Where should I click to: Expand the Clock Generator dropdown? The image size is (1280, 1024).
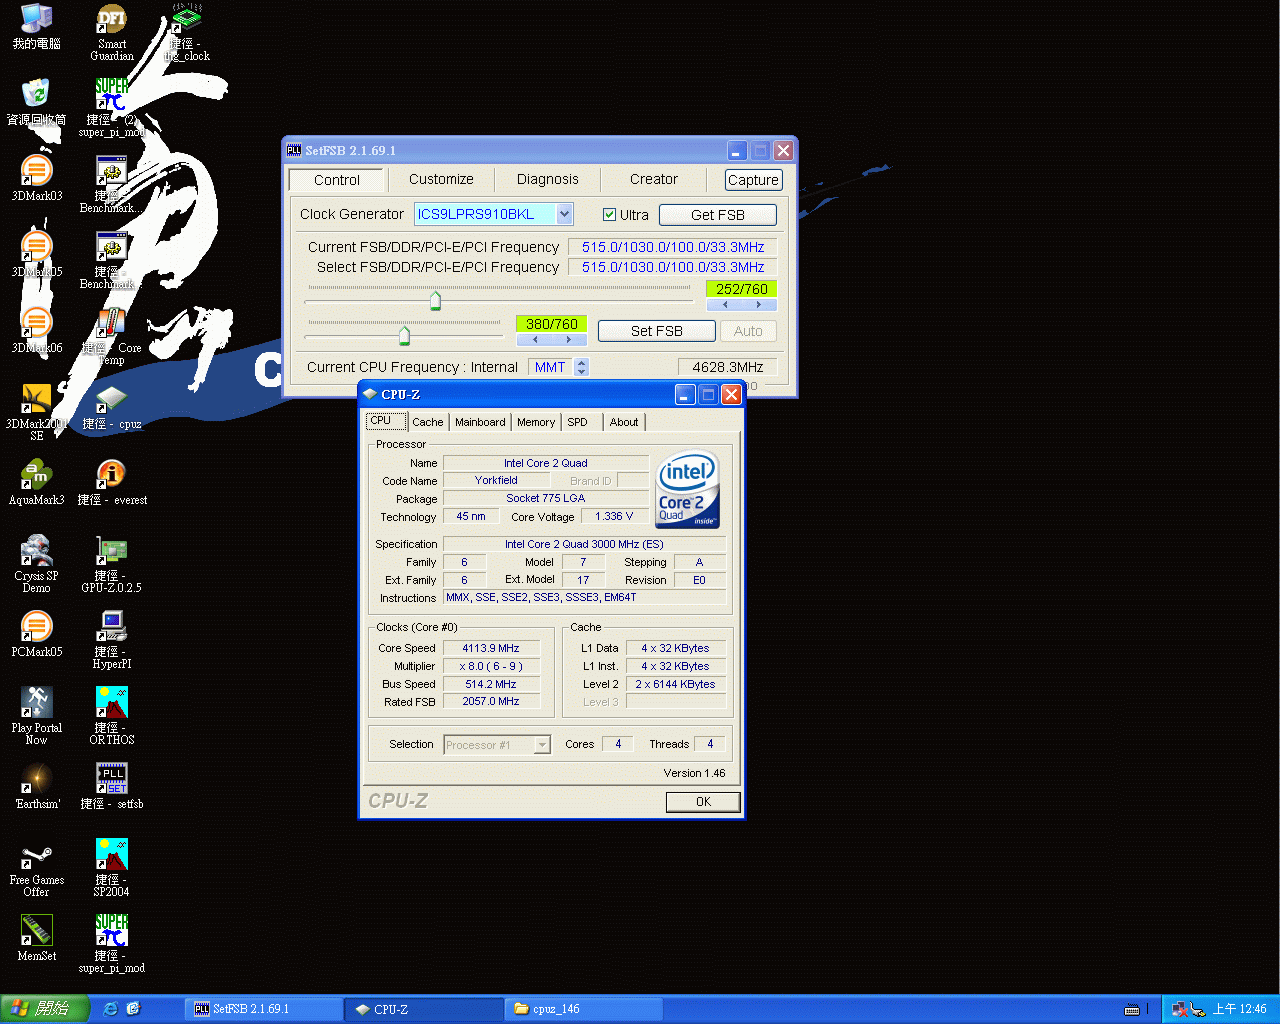point(564,214)
